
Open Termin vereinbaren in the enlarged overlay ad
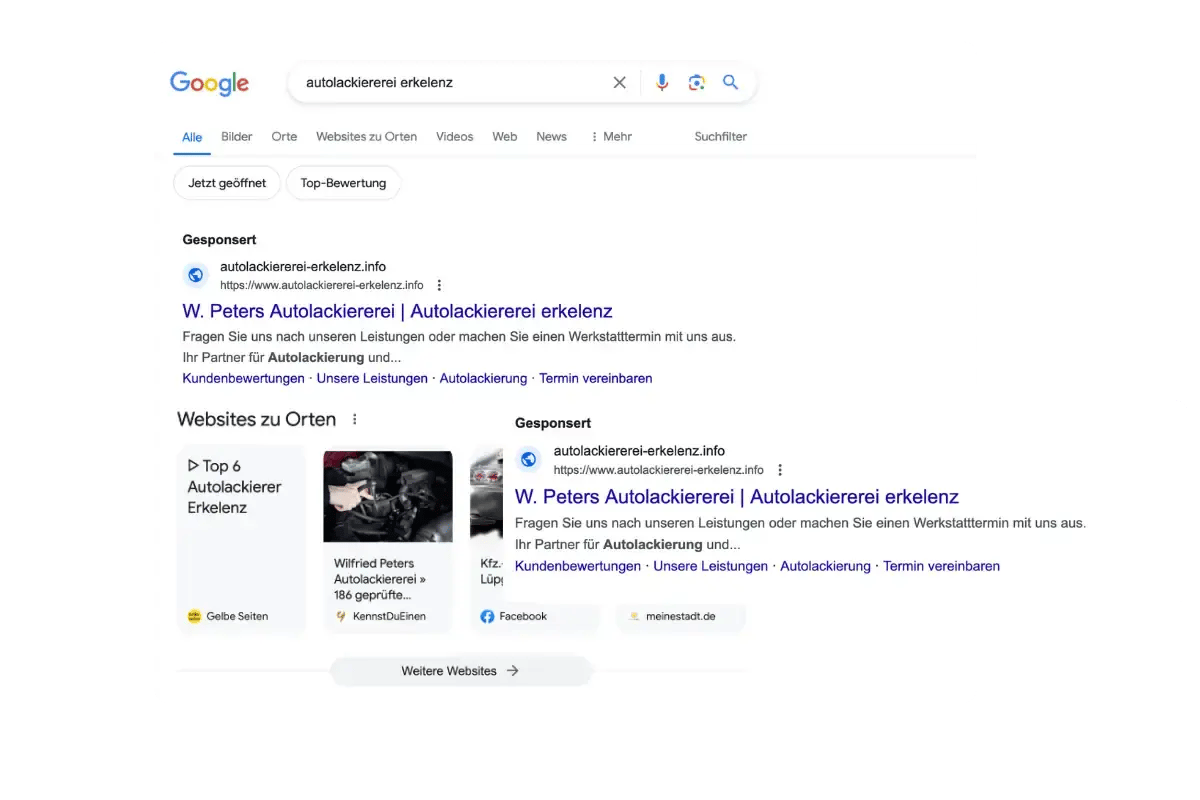[x=942, y=566]
